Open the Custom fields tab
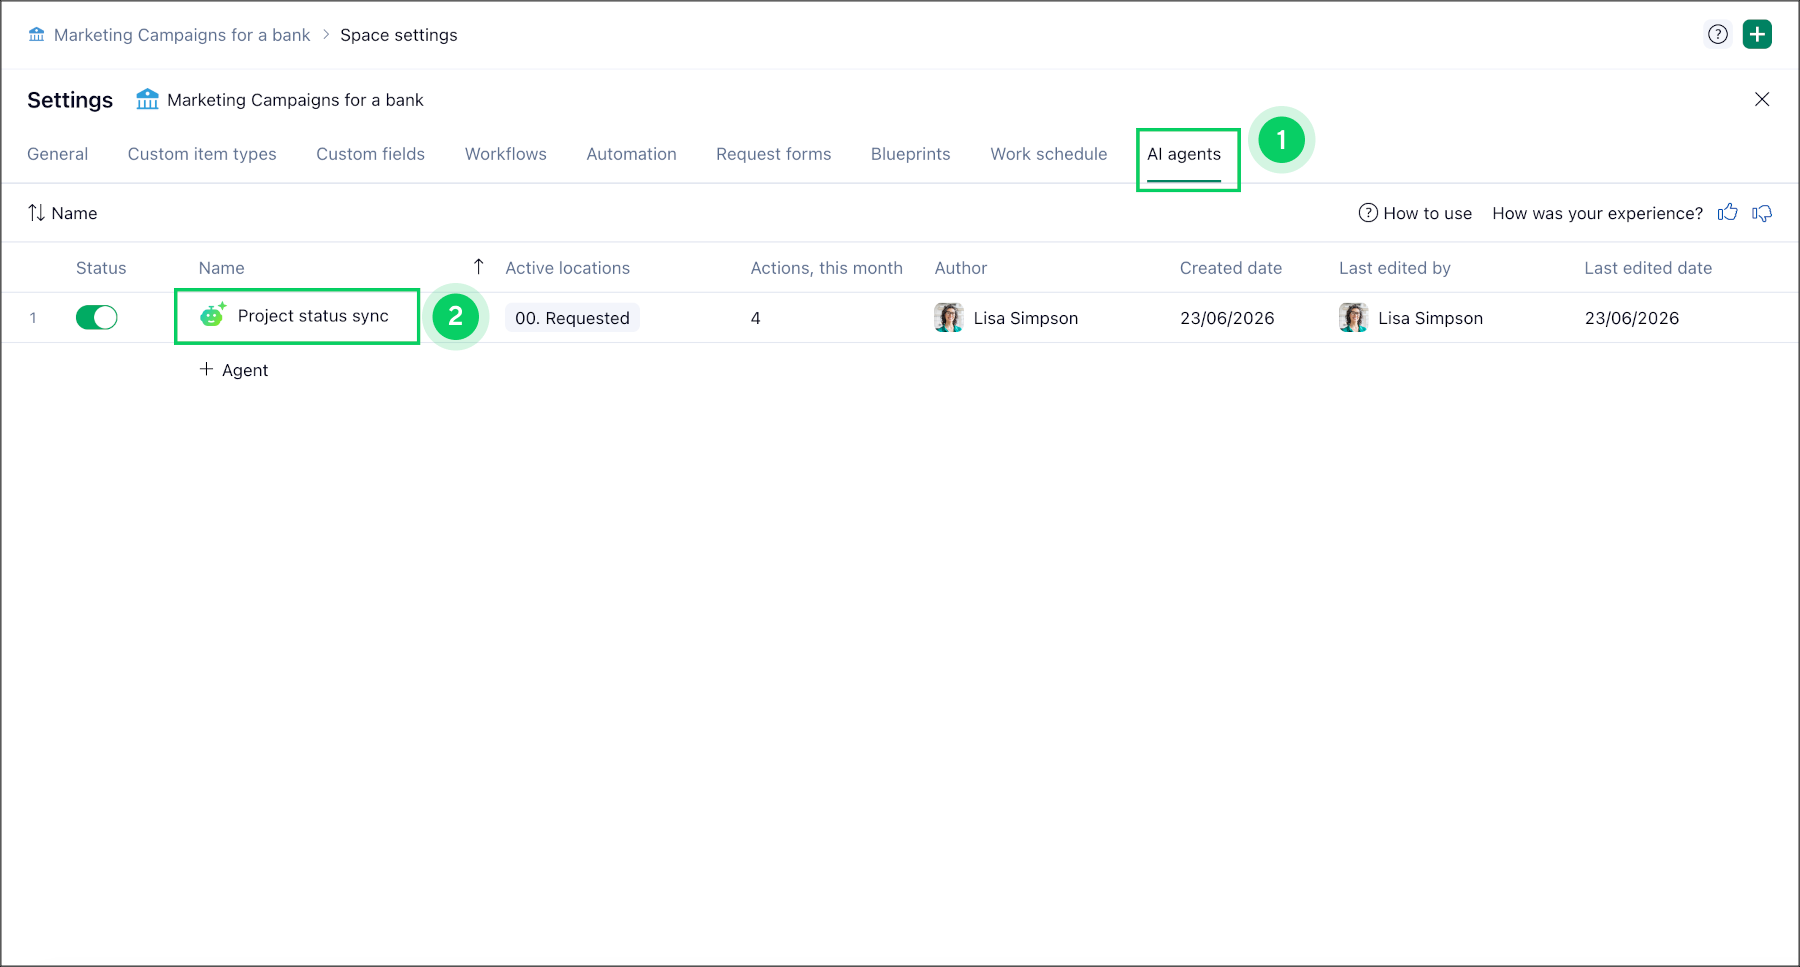This screenshot has width=1800, height=967. point(371,154)
